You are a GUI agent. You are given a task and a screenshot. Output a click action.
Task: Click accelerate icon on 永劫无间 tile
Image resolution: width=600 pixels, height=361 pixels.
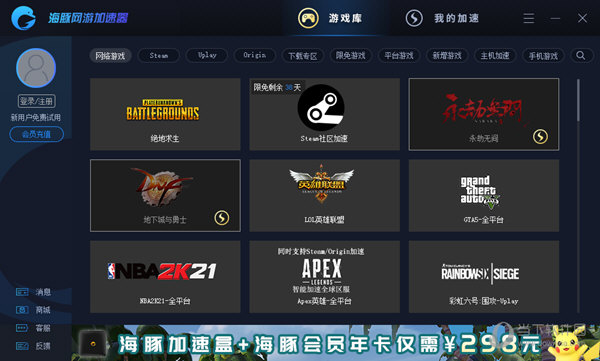[540, 136]
